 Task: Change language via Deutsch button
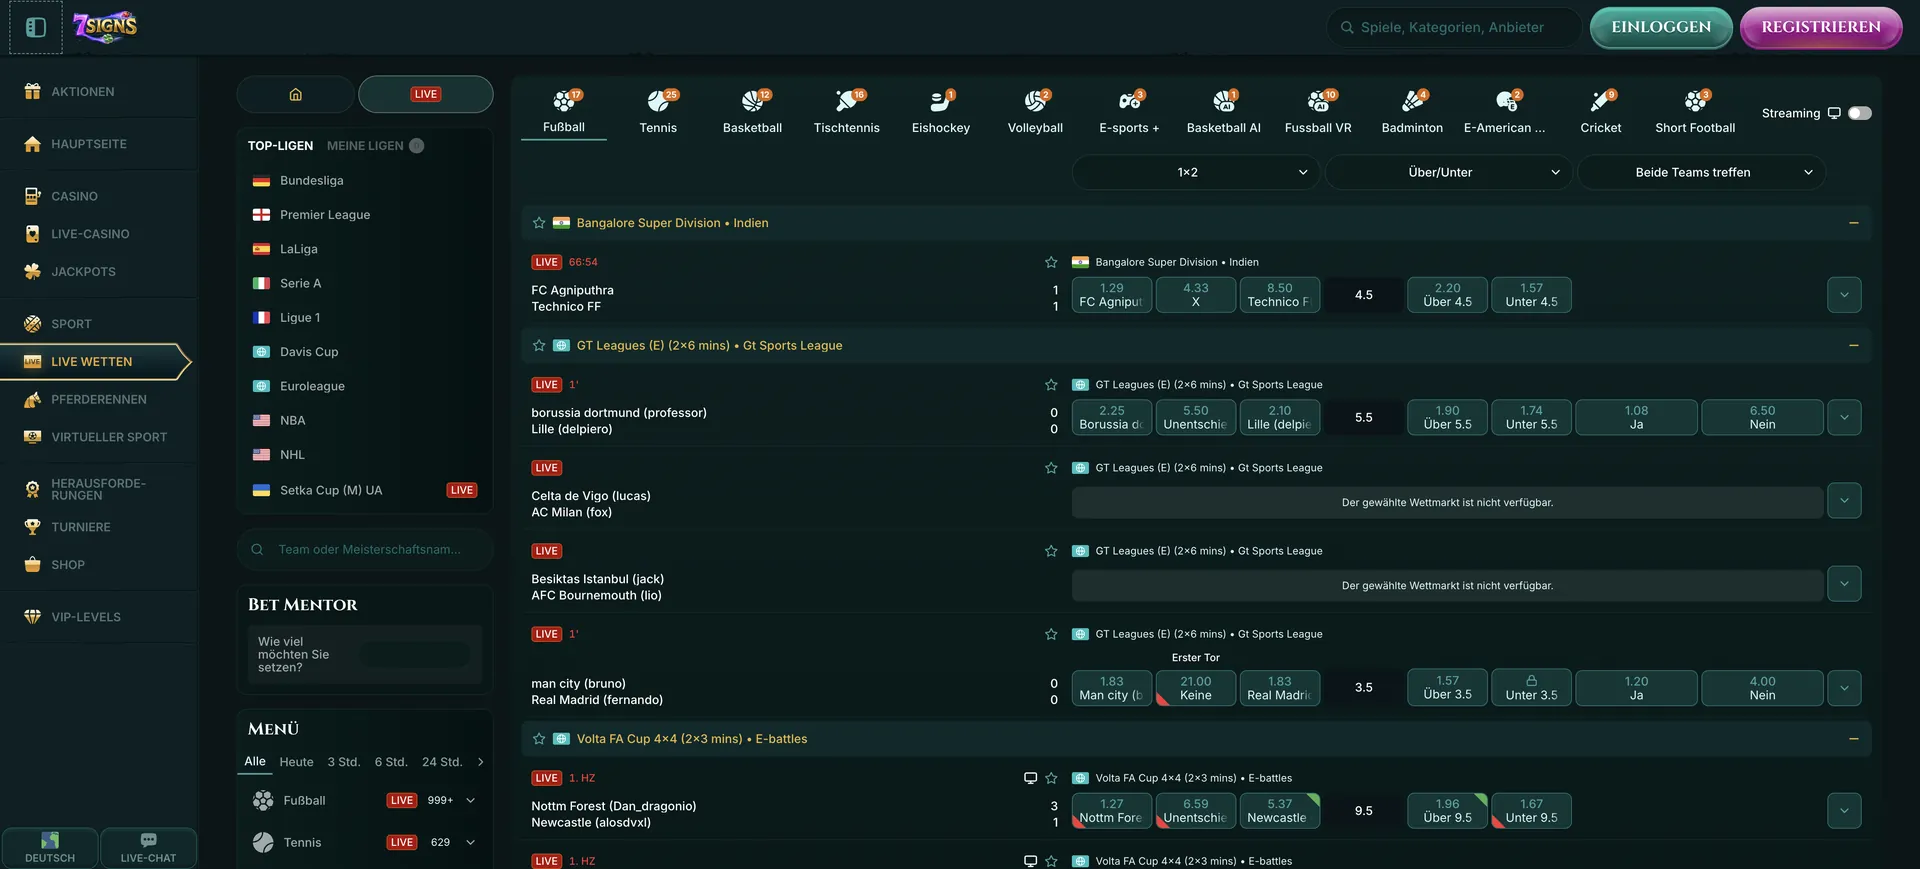(x=50, y=848)
